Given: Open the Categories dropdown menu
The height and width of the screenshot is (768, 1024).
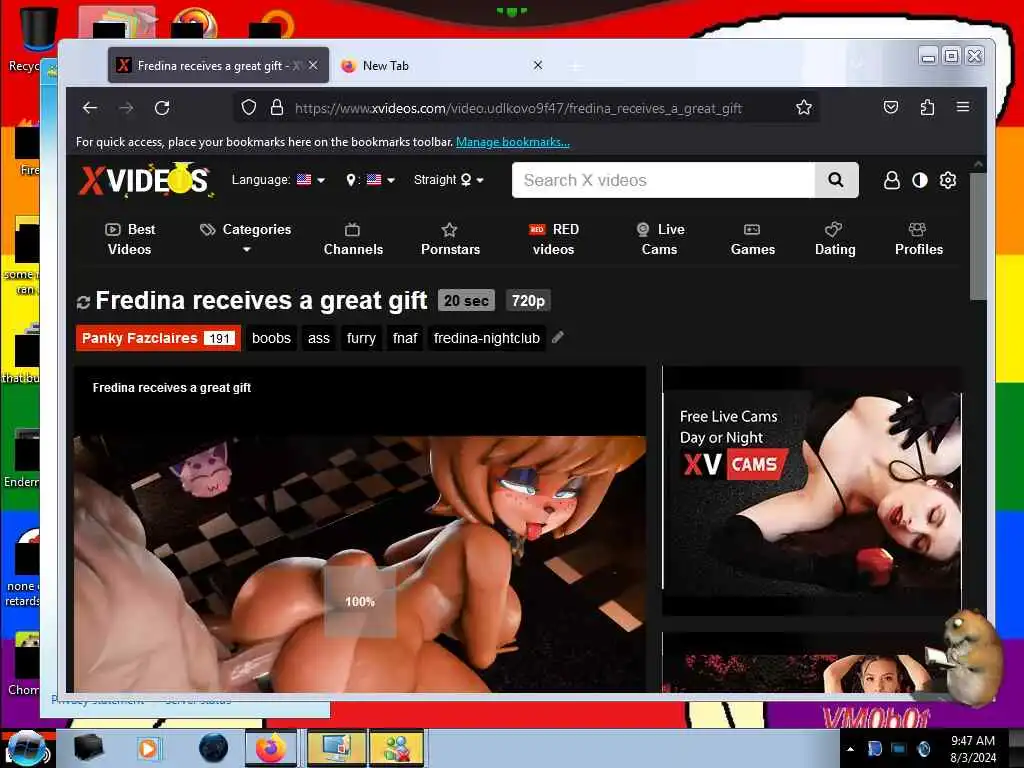Looking at the screenshot, I should tap(246, 238).
